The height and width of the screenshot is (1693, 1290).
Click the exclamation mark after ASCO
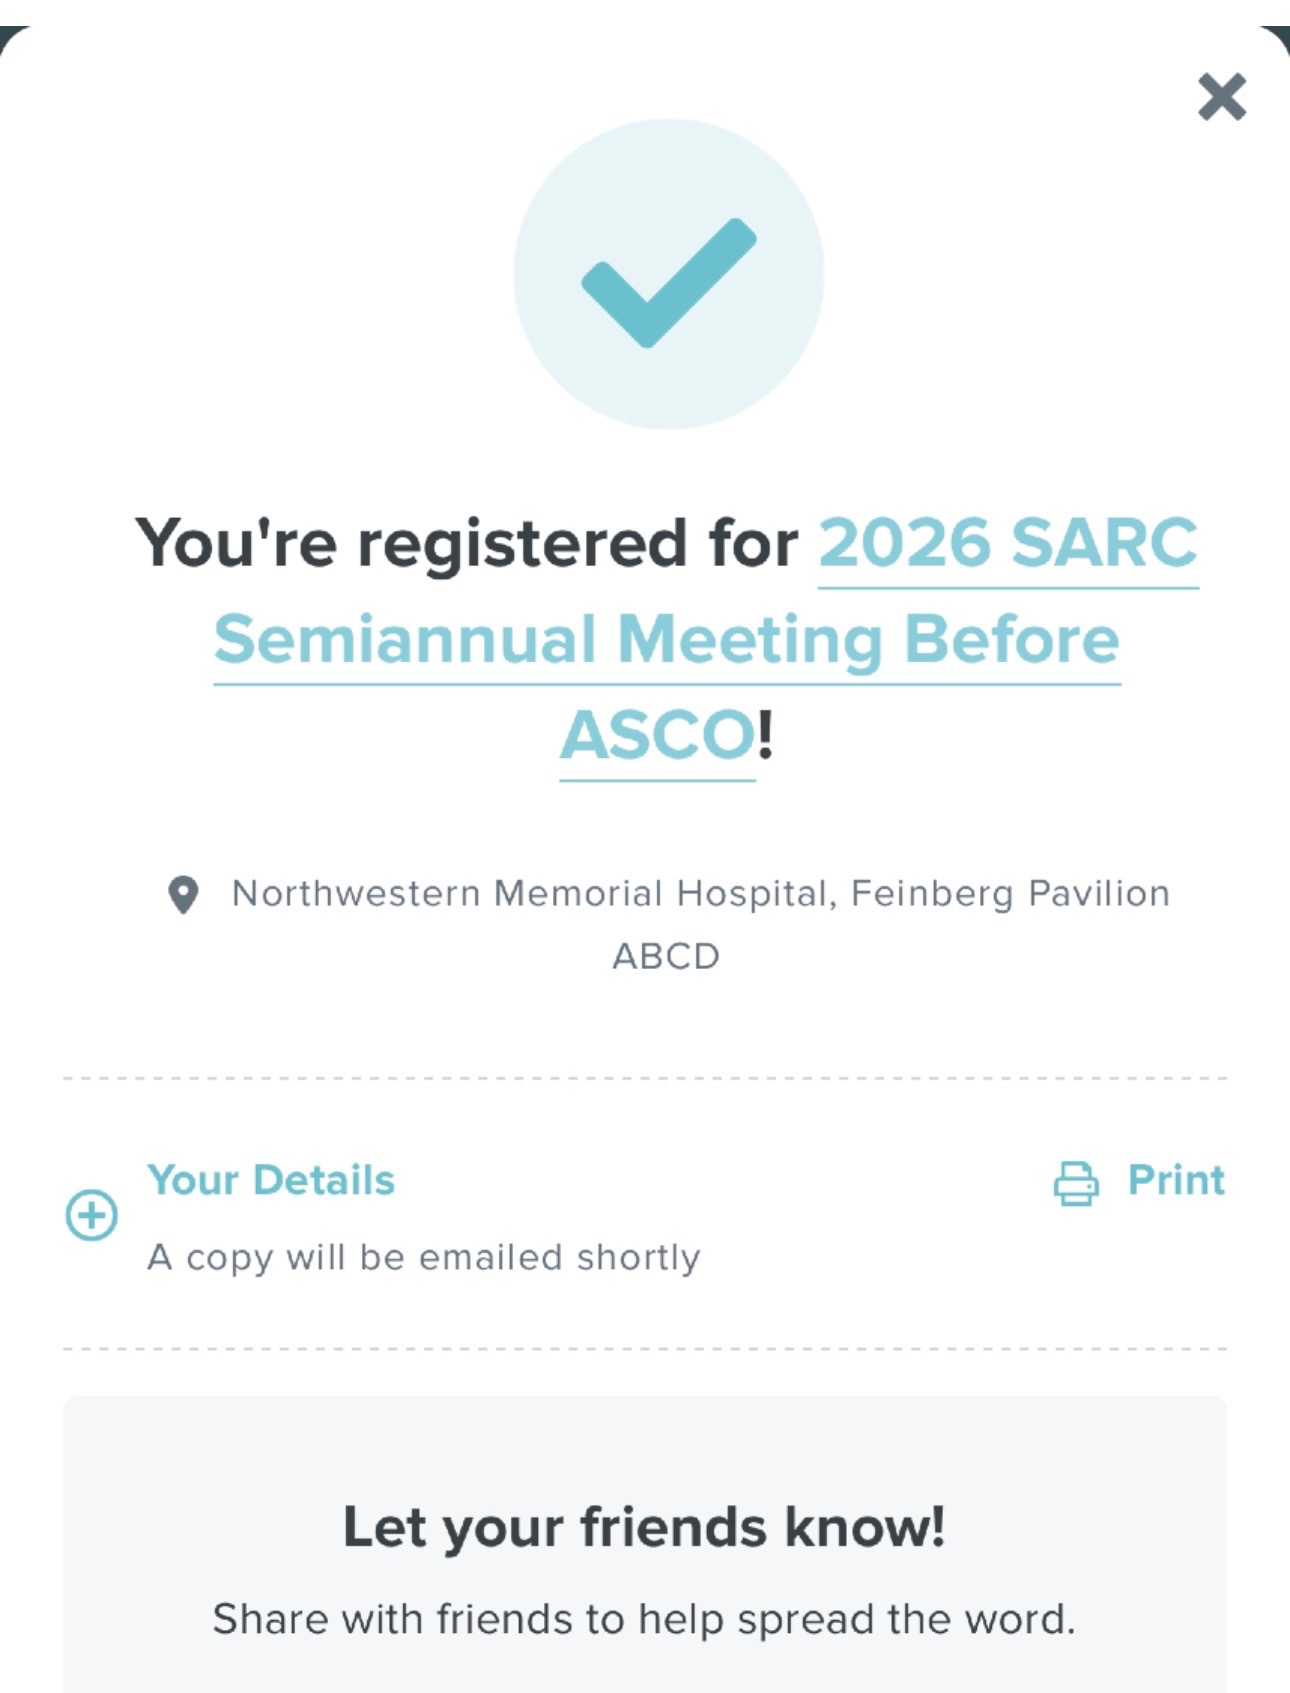(766, 736)
